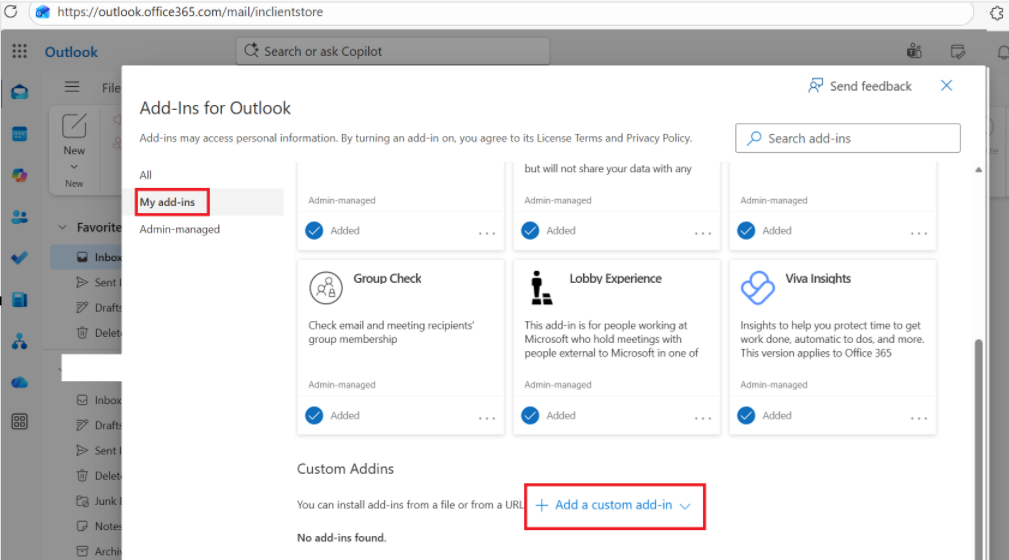
Task: Click the Viva Insights add-in icon
Action: point(757,287)
